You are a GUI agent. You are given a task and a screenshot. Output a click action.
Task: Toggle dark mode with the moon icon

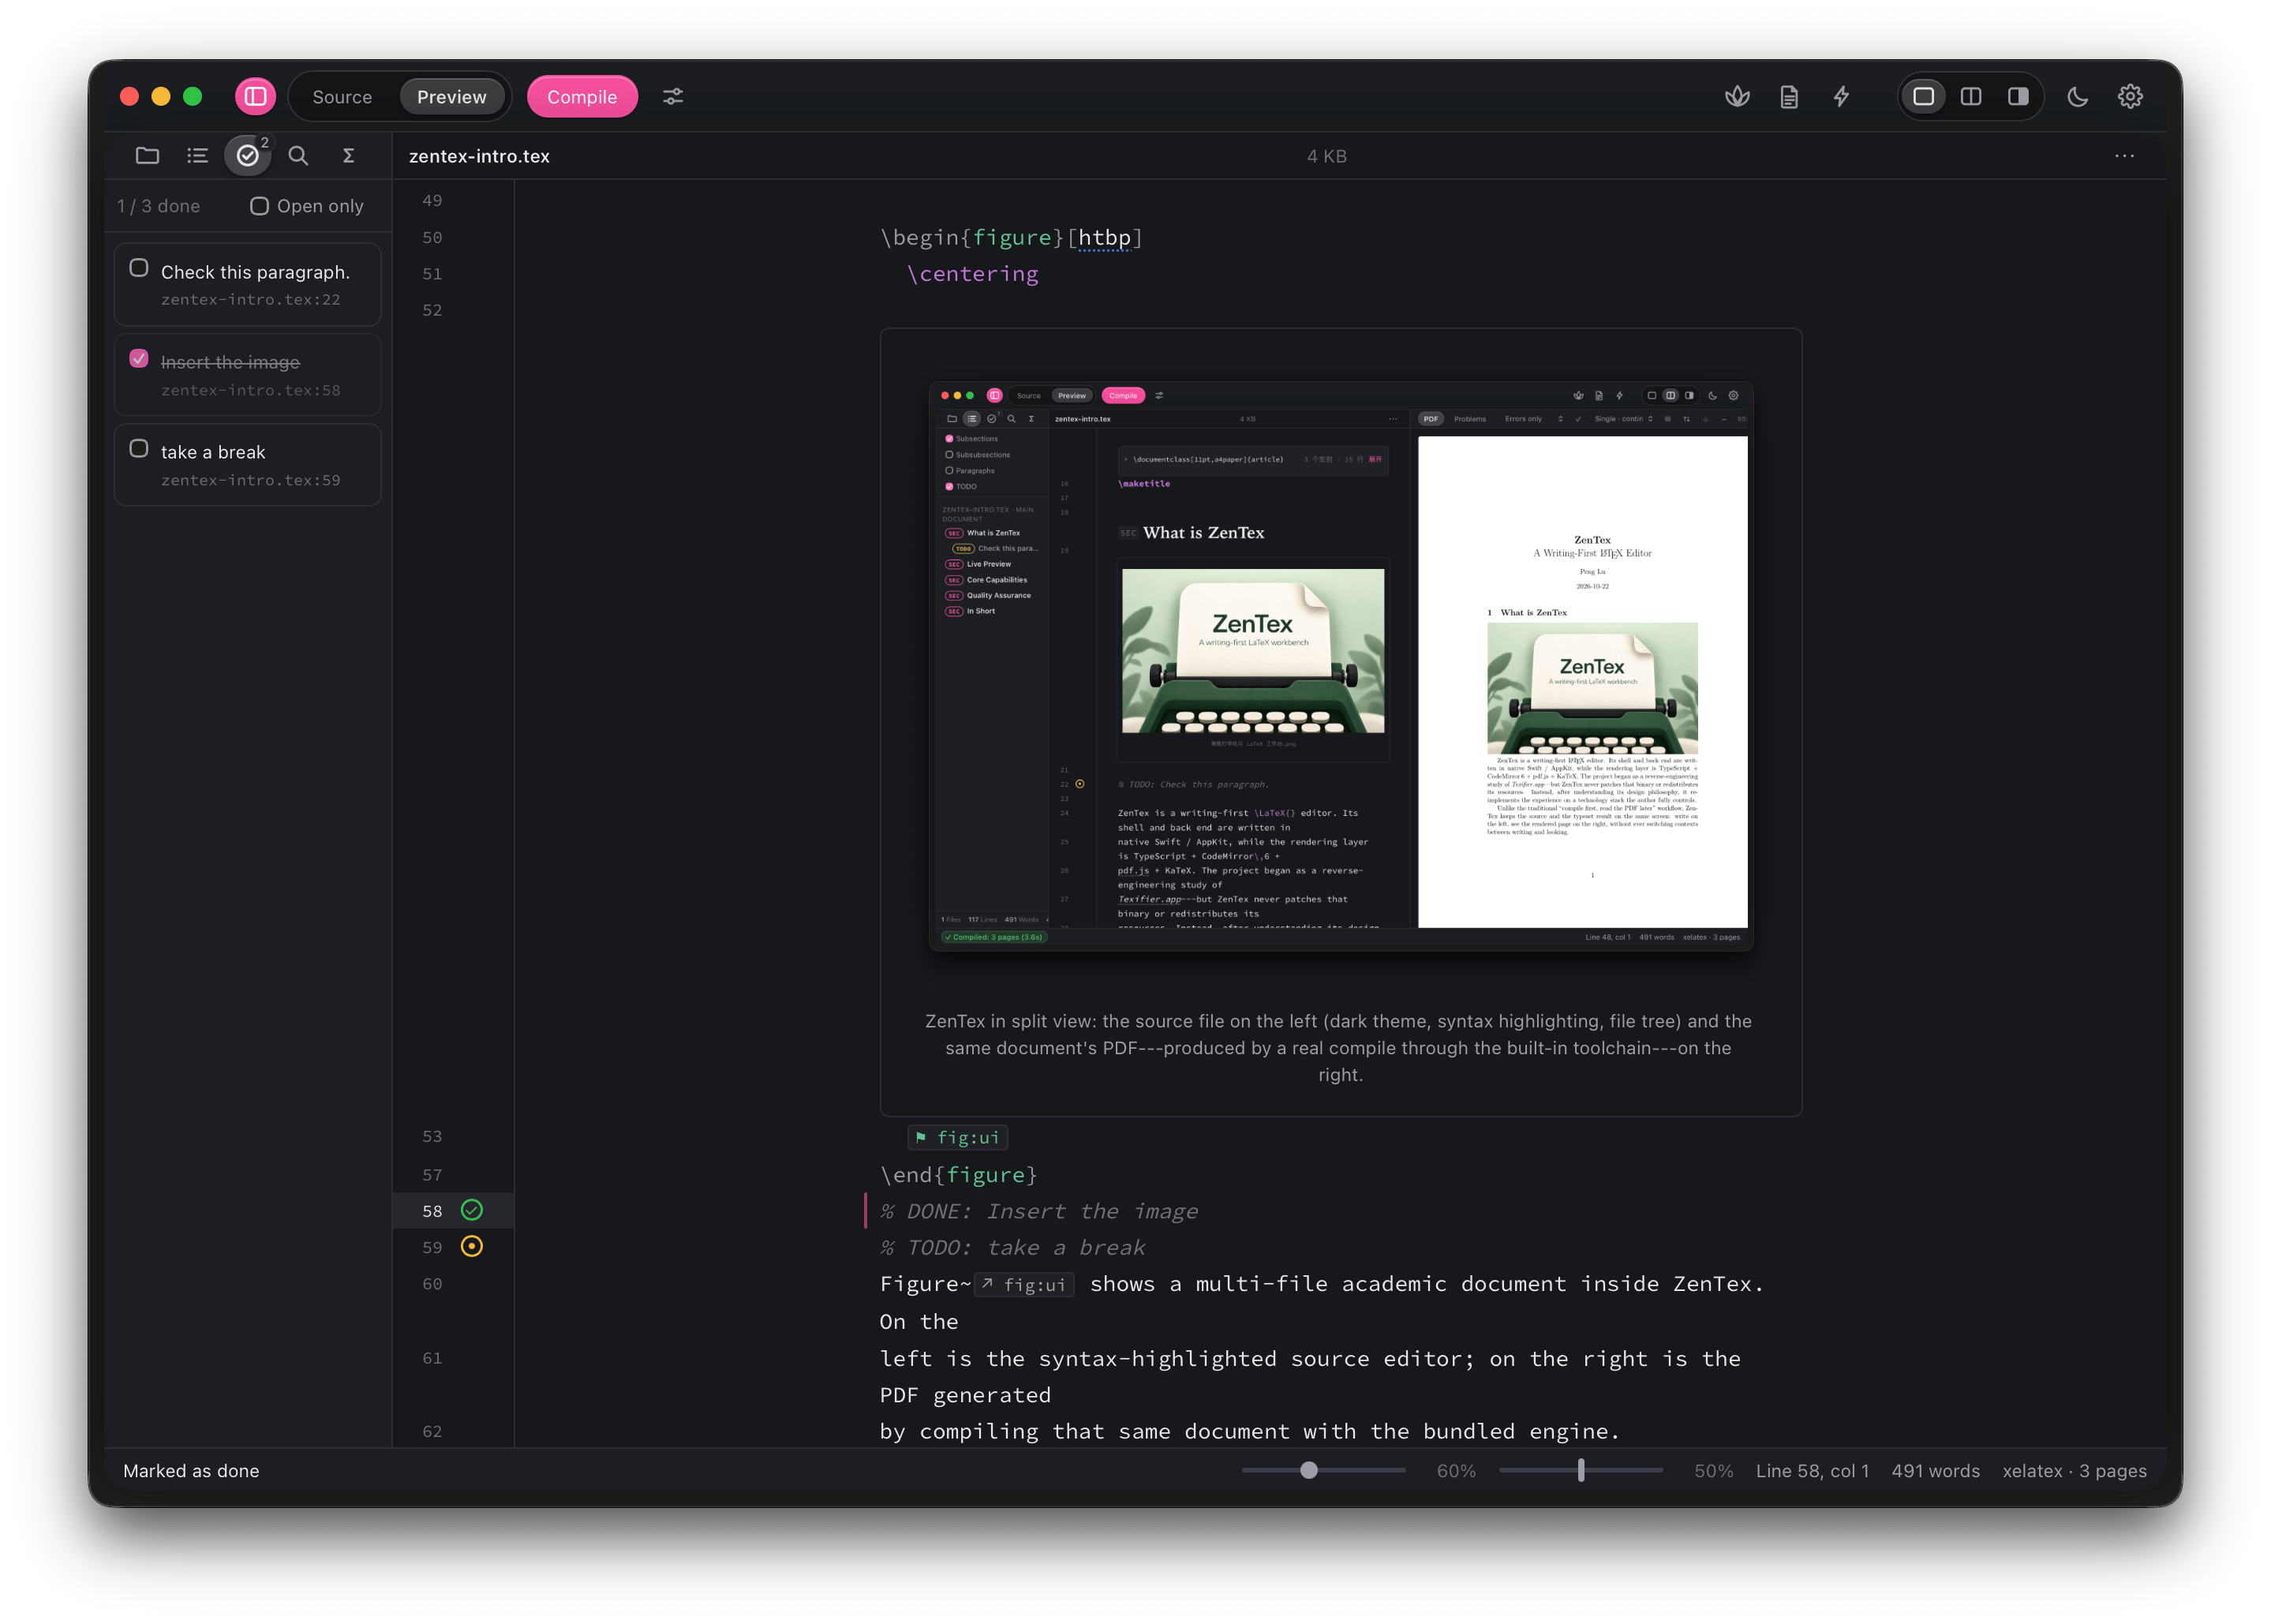point(2078,96)
